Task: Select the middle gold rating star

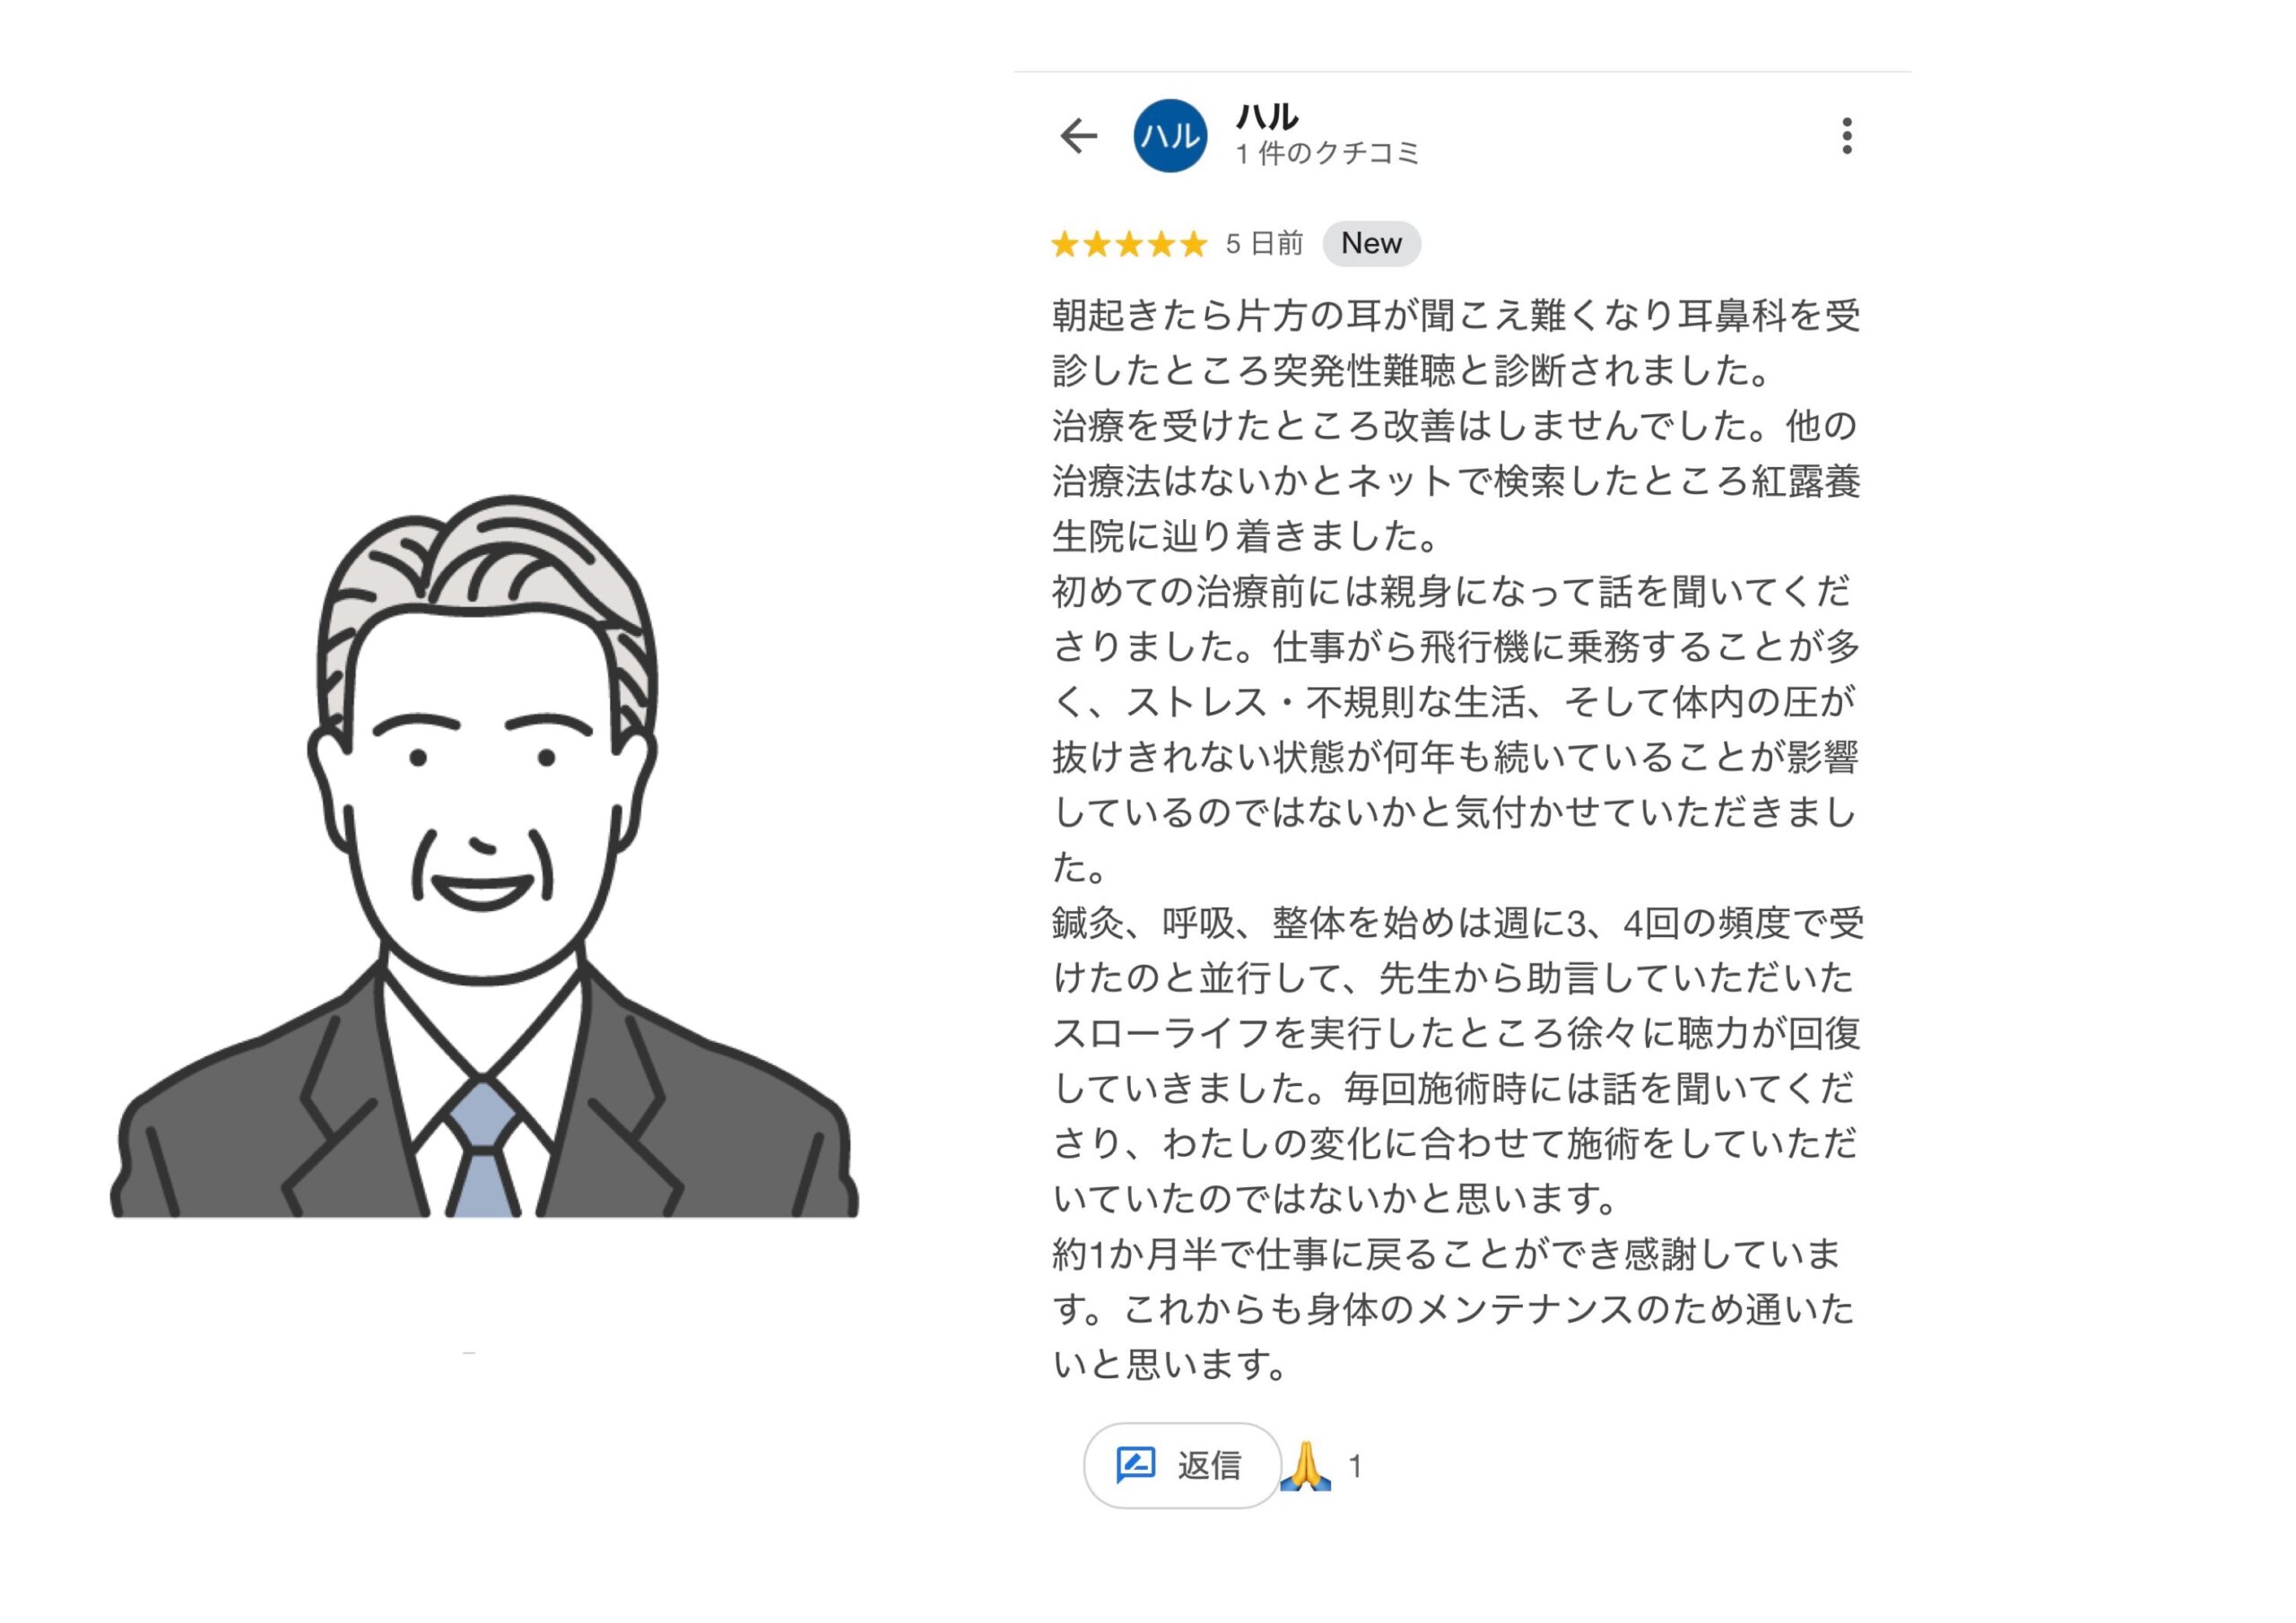Action: click(1130, 243)
